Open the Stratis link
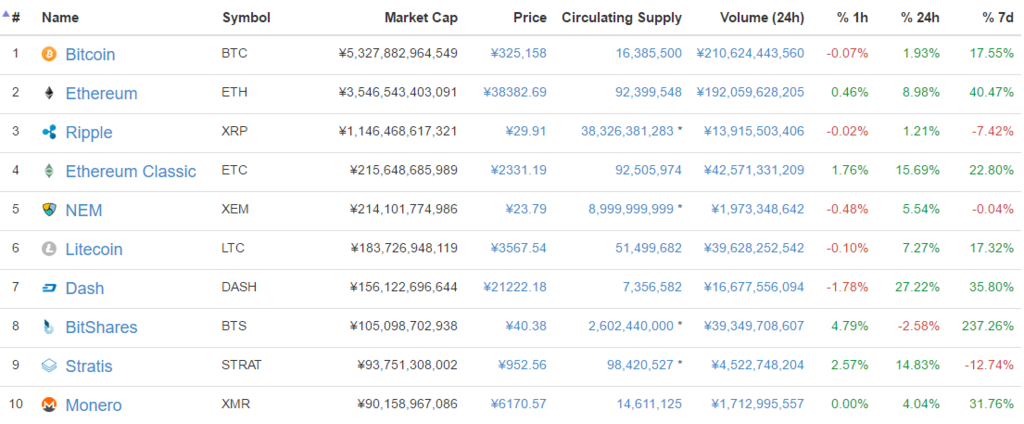The image size is (1024, 424). tap(89, 366)
